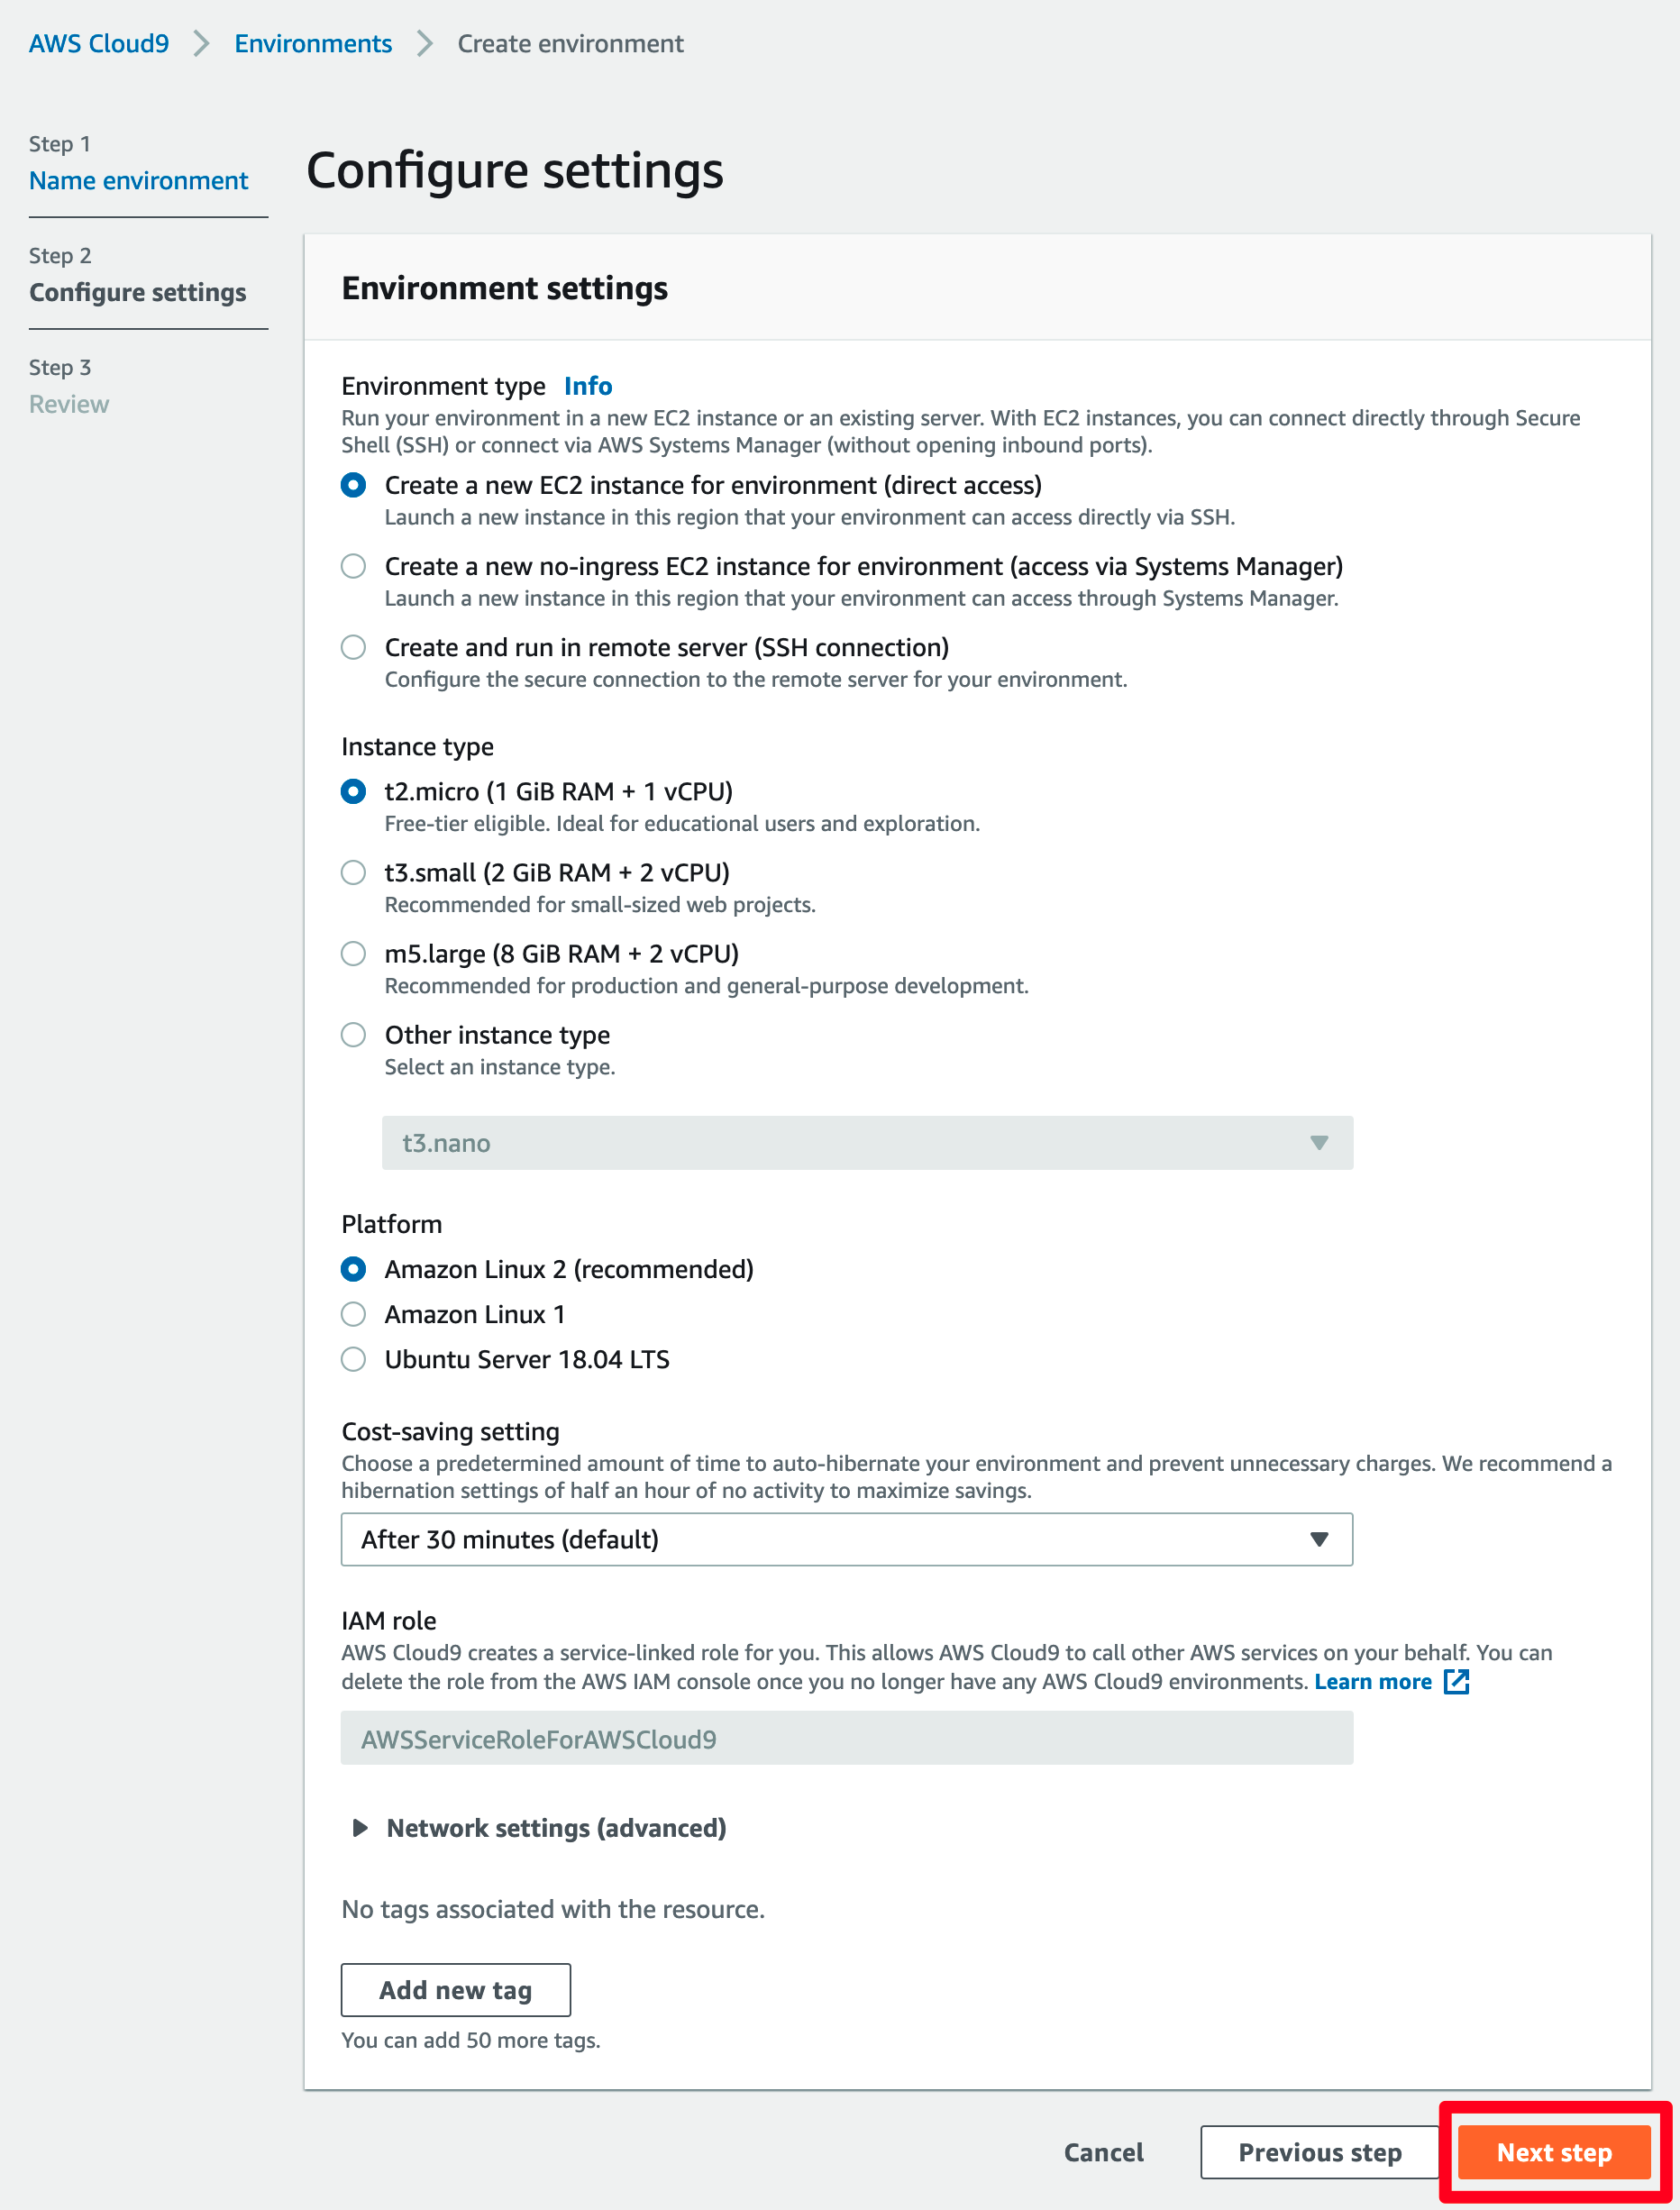1680x2210 pixels.
Task: Click the breadcrumb chevron after AWS Cloud9
Action: [x=202, y=44]
